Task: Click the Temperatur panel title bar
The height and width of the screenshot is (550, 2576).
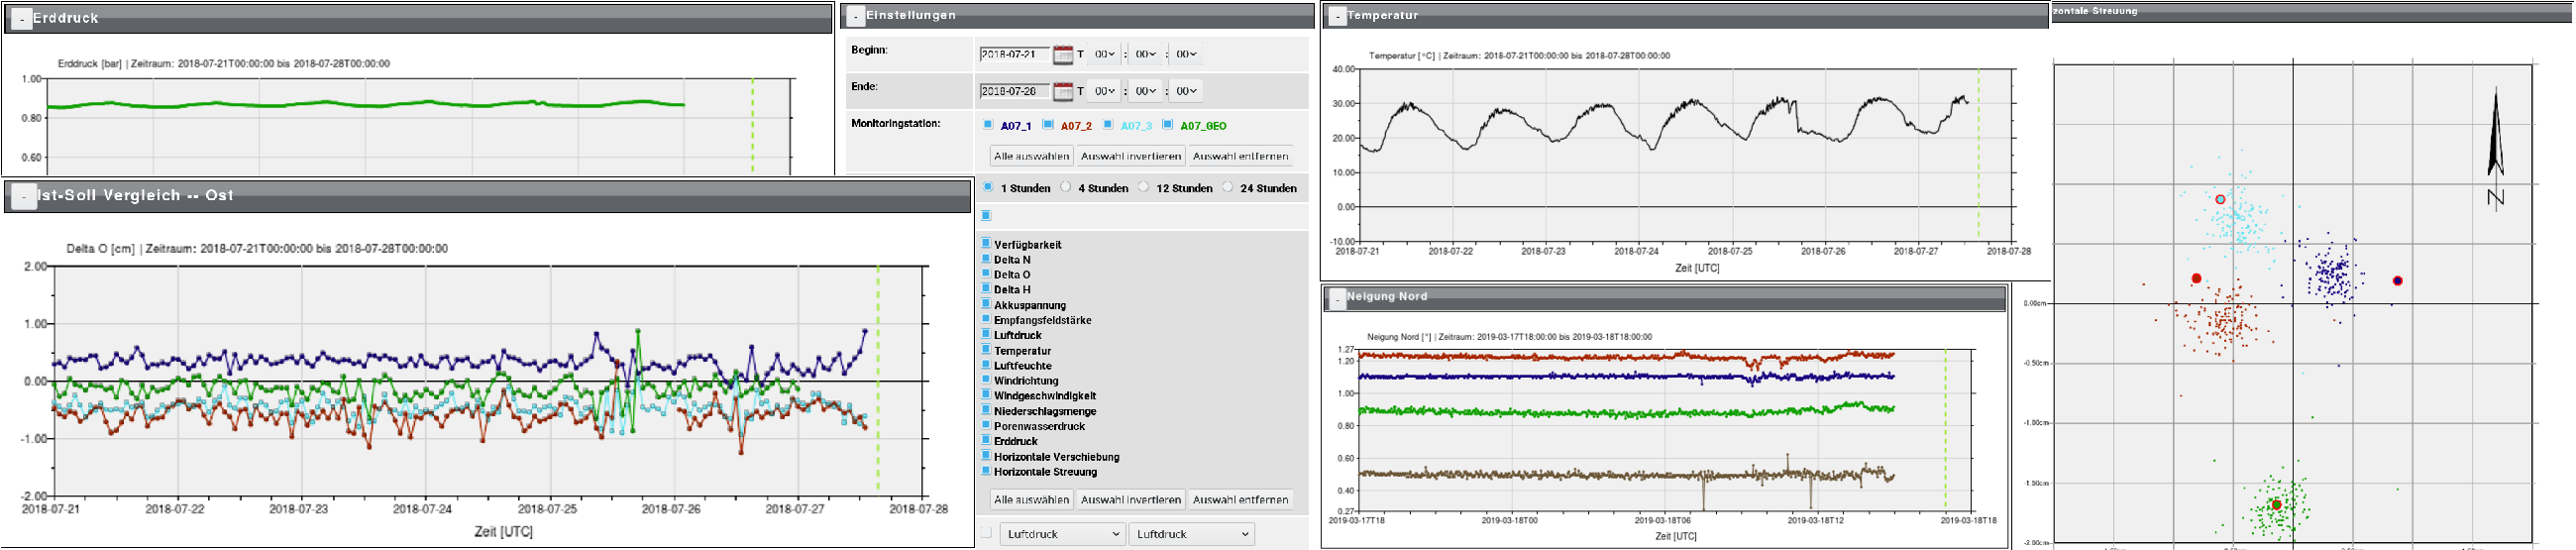Action: pos(1685,16)
